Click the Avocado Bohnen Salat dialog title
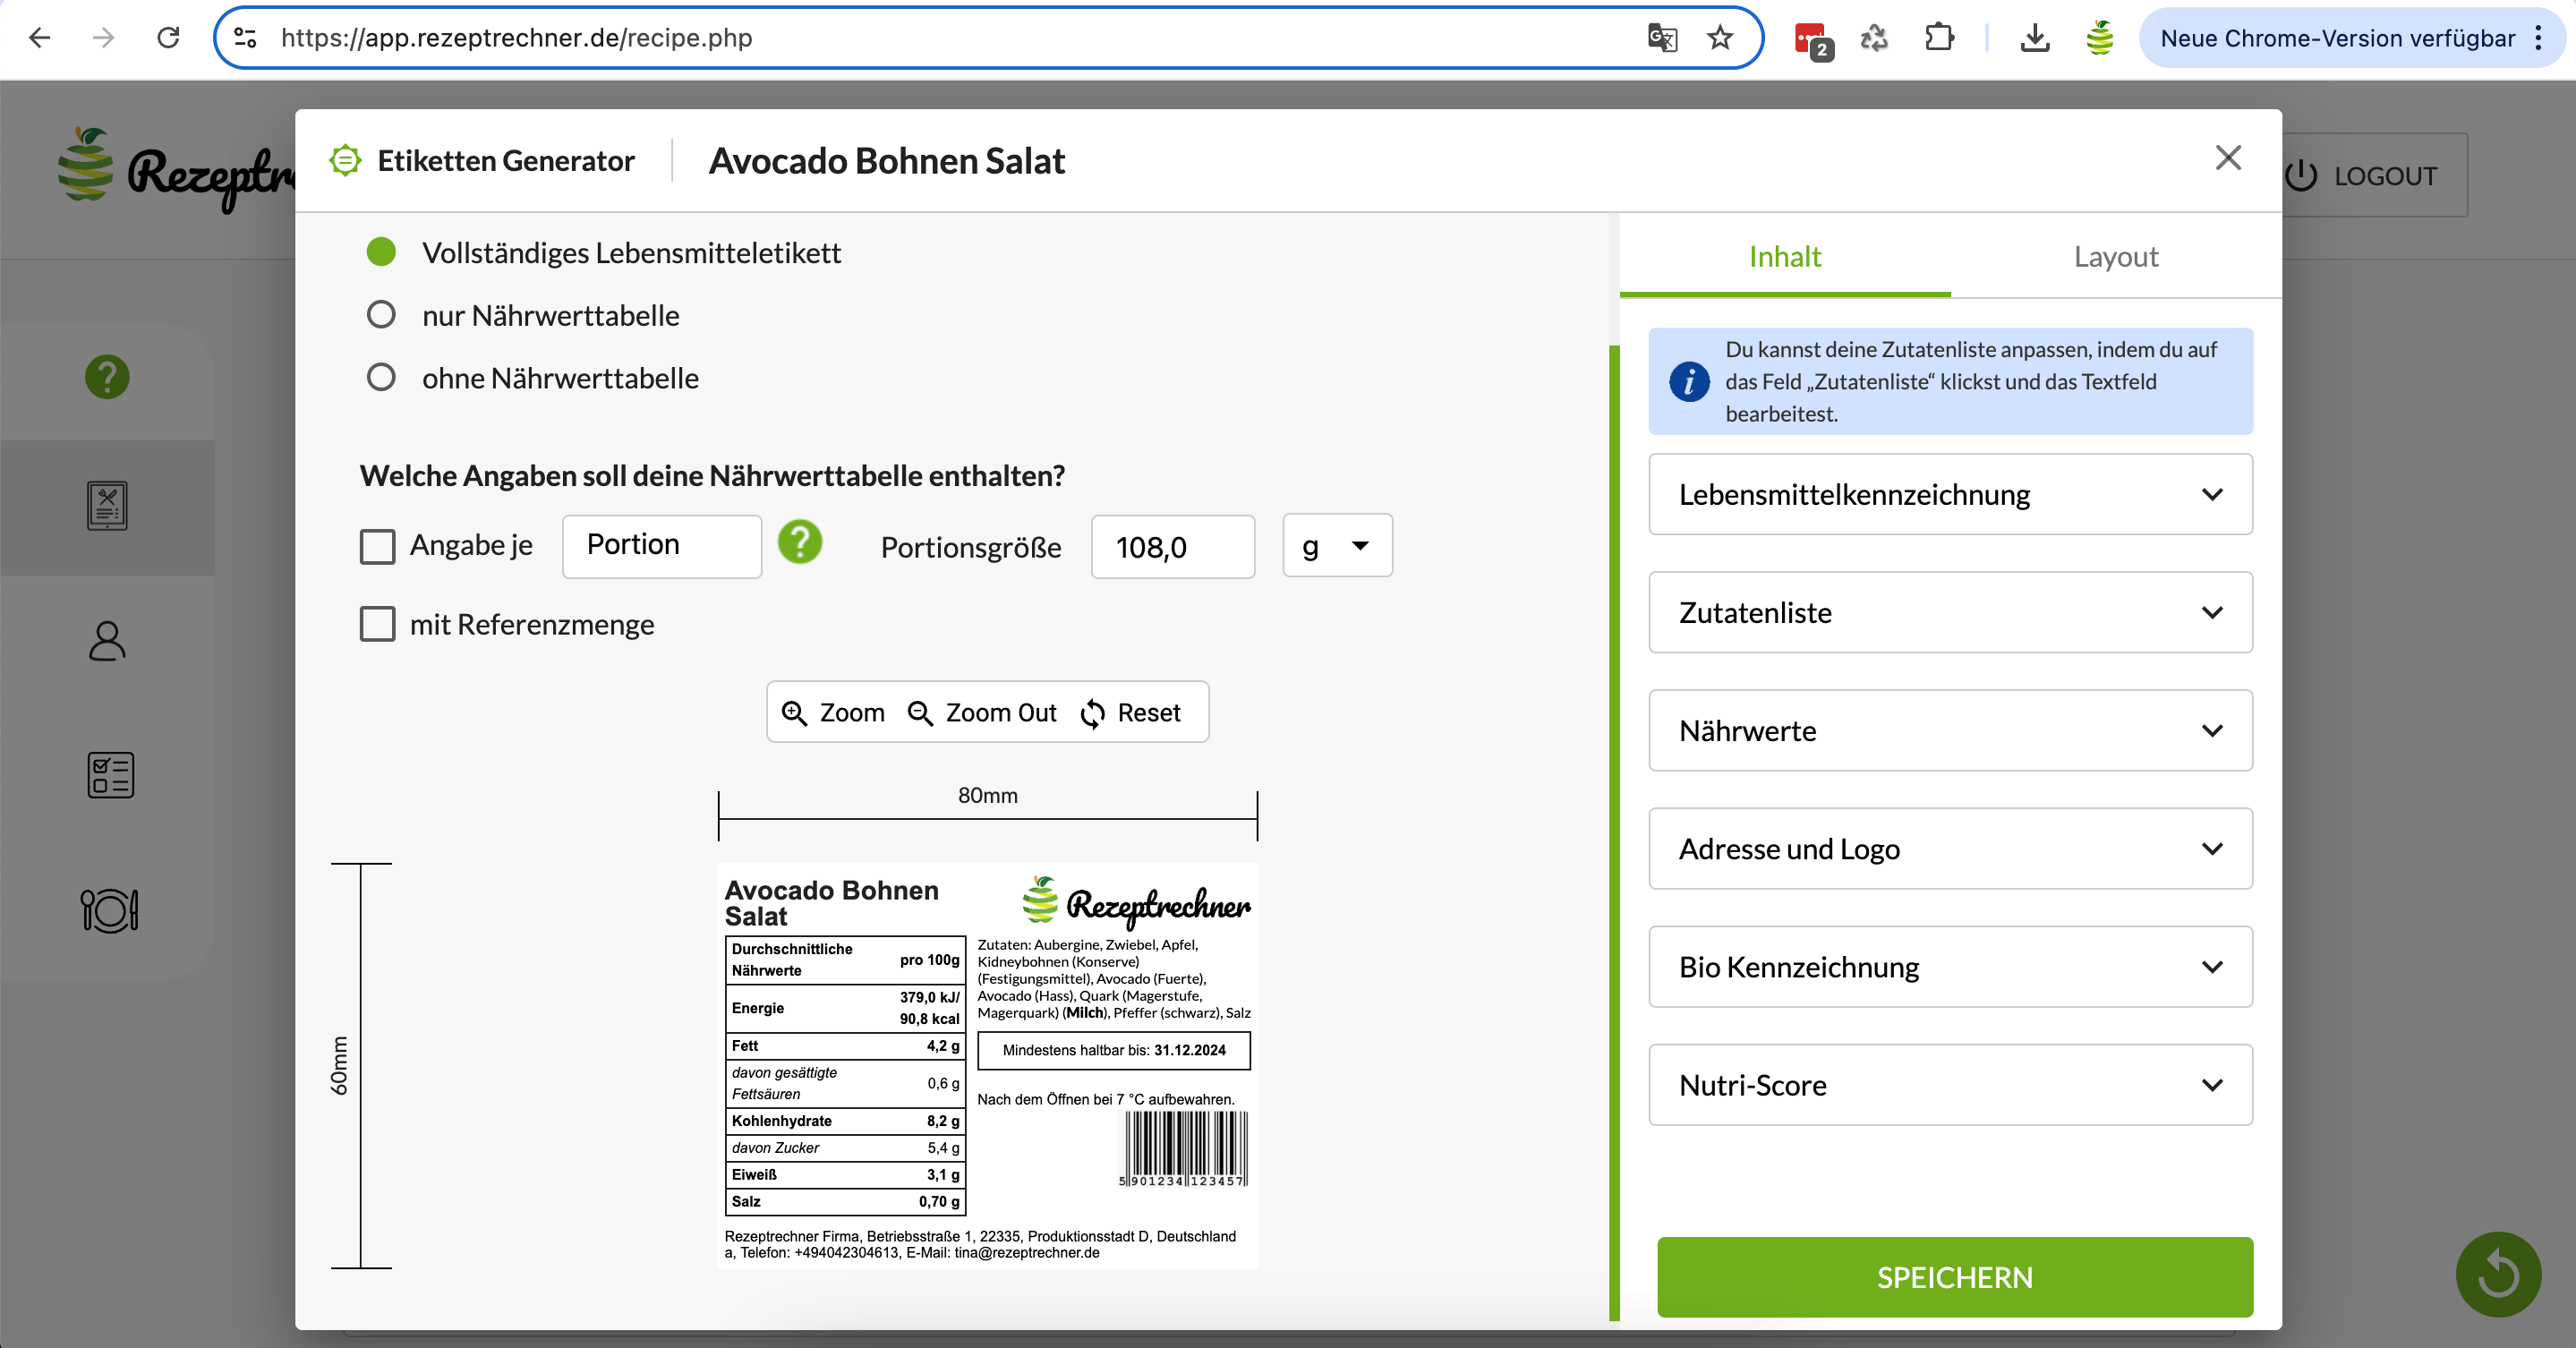The width and height of the screenshot is (2576, 1348). pyautogui.click(x=887, y=160)
